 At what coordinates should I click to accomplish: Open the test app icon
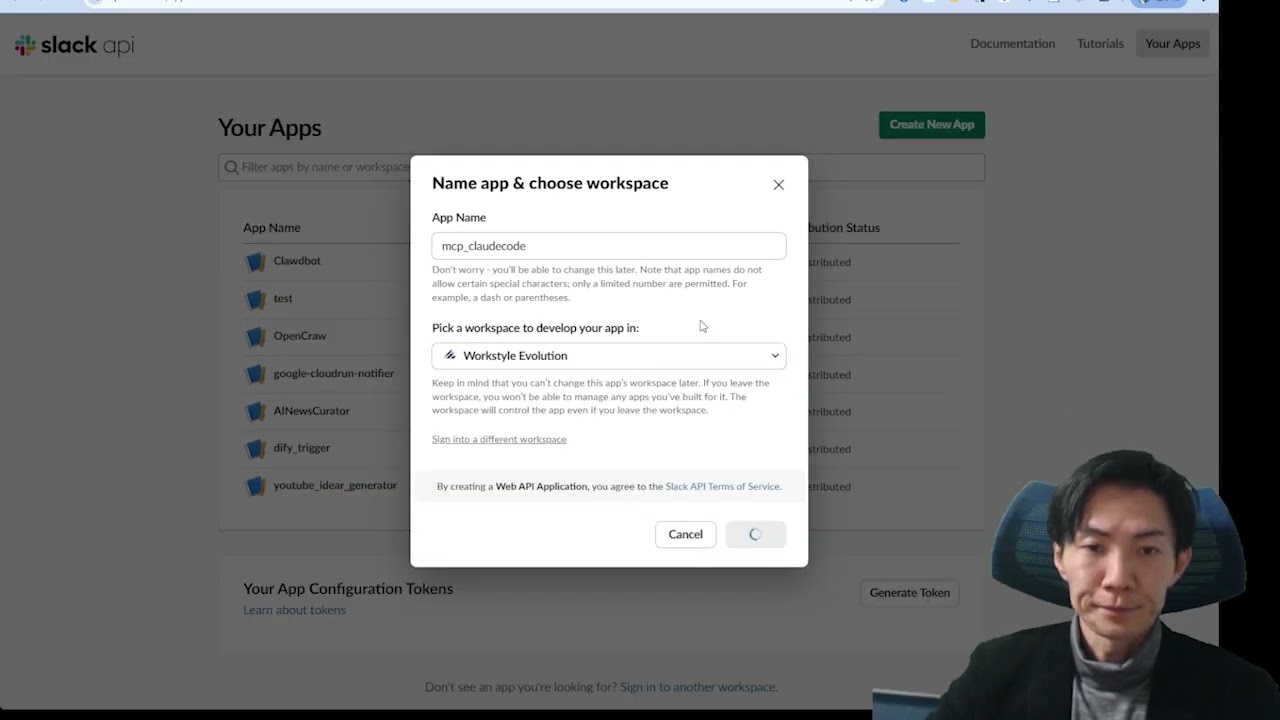click(256, 299)
